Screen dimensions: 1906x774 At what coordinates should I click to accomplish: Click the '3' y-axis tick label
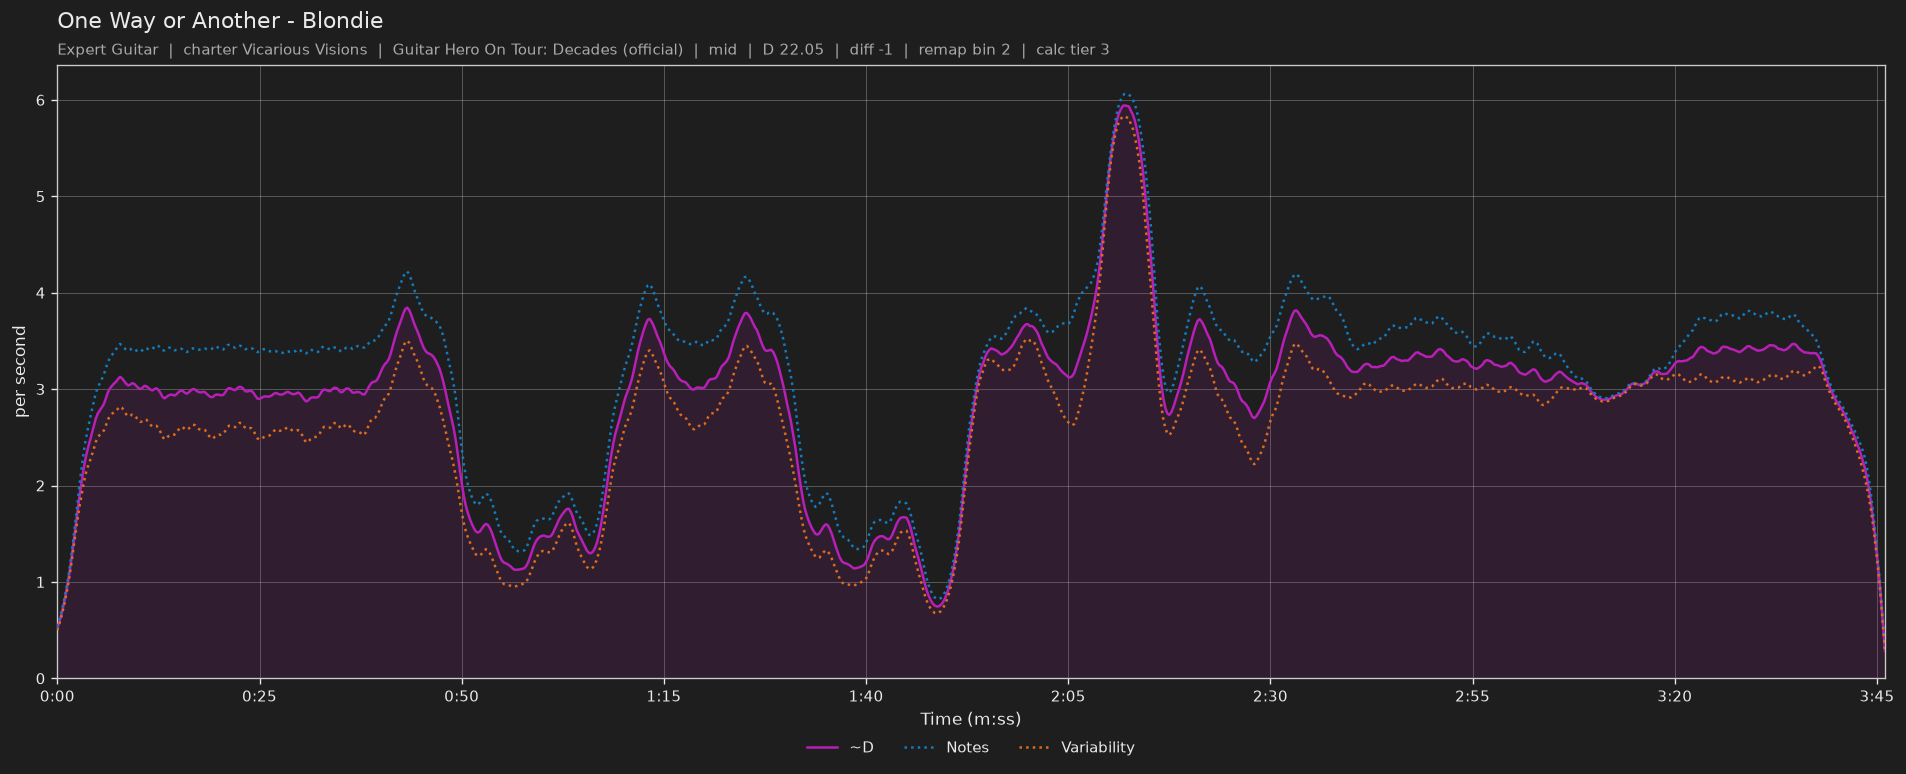pyautogui.click(x=42, y=390)
